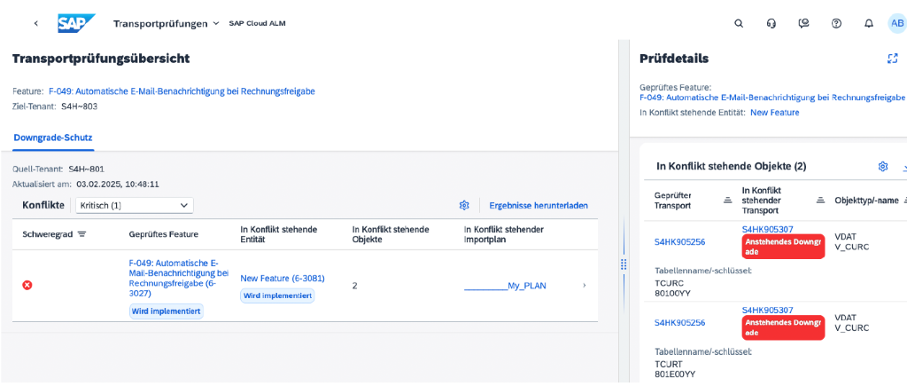Click Wird implementiert status under New Feature
Viewport: 908px width, 386px height.
(278, 296)
